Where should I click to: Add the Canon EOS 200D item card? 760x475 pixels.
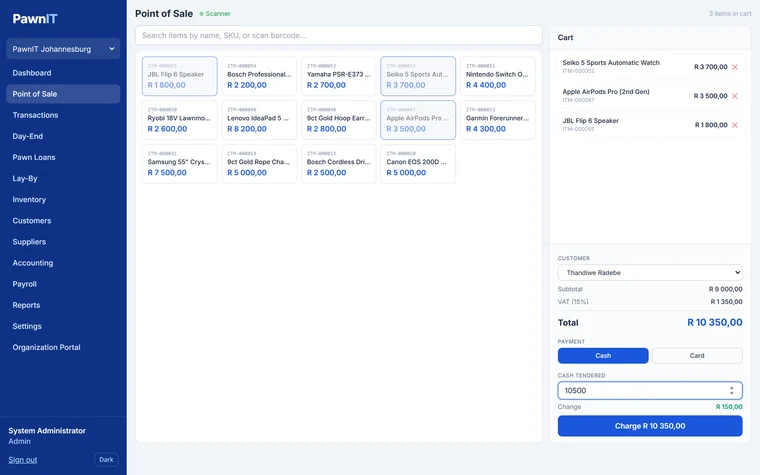pos(418,164)
